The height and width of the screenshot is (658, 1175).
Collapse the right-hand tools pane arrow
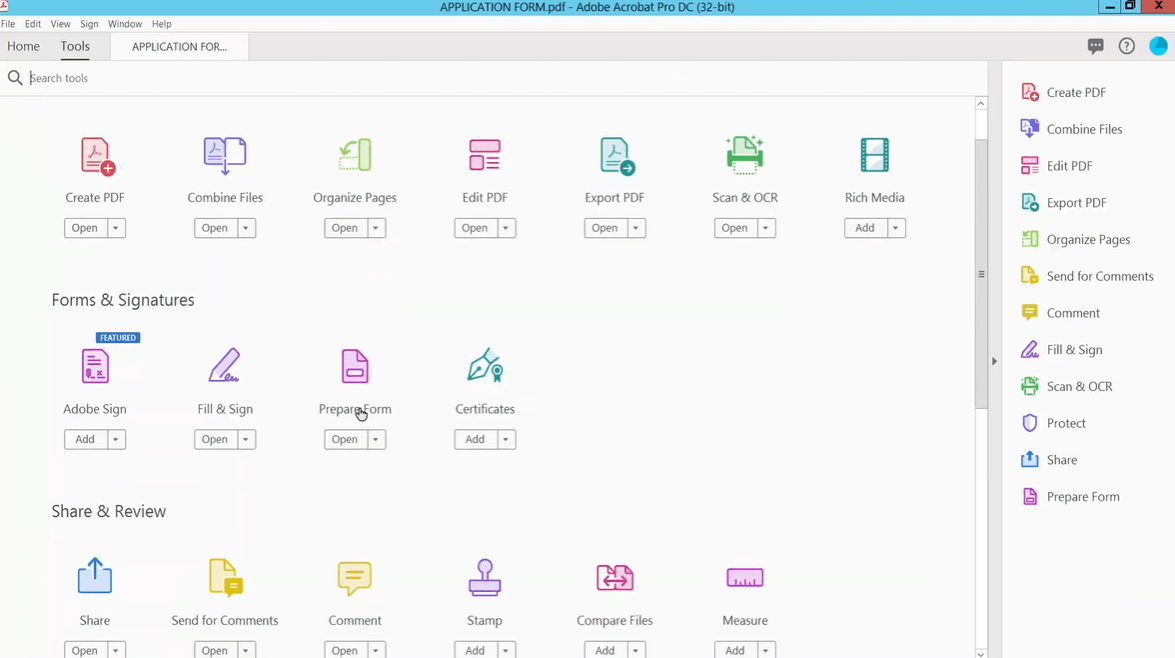click(x=994, y=361)
